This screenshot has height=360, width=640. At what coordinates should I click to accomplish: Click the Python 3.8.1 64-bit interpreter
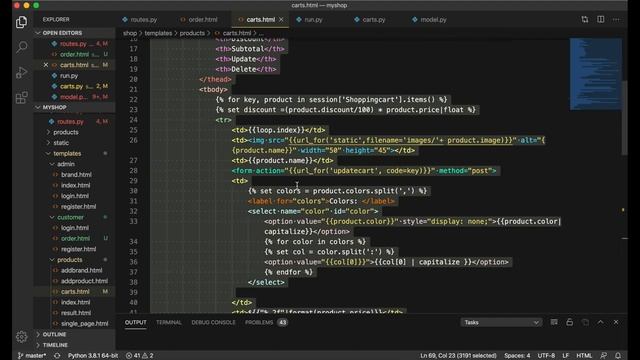point(93,356)
